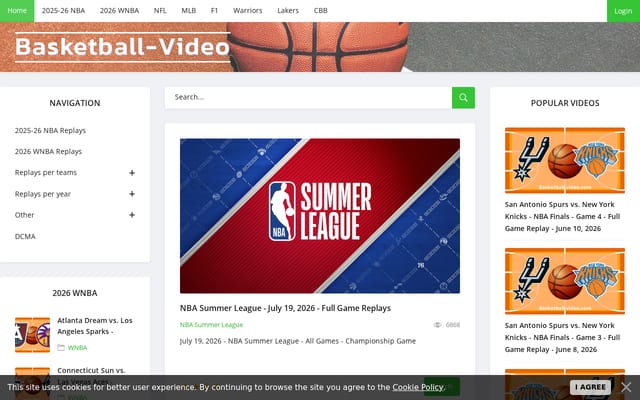Image resolution: width=640 pixels, height=400 pixels.
Task: Open Spurs vs Knicks Game 3 title
Action: coord(562,338)
